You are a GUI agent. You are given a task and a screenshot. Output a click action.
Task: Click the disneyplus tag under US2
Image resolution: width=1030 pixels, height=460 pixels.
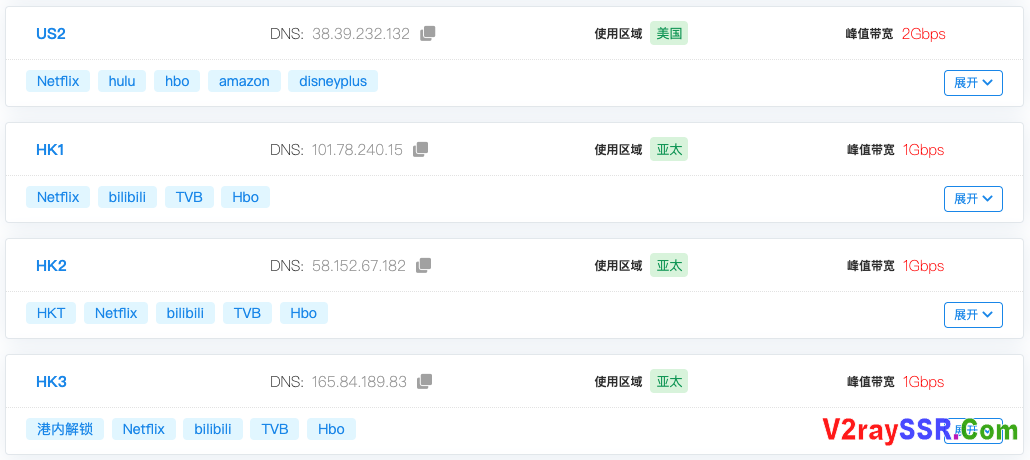click(333, 81)
